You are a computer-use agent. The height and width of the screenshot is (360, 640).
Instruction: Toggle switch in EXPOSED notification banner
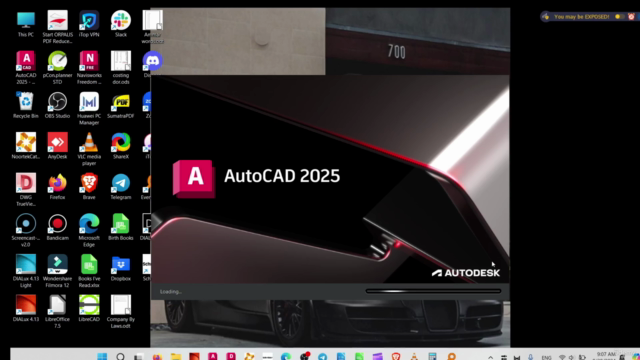click(x=619, y=17)
